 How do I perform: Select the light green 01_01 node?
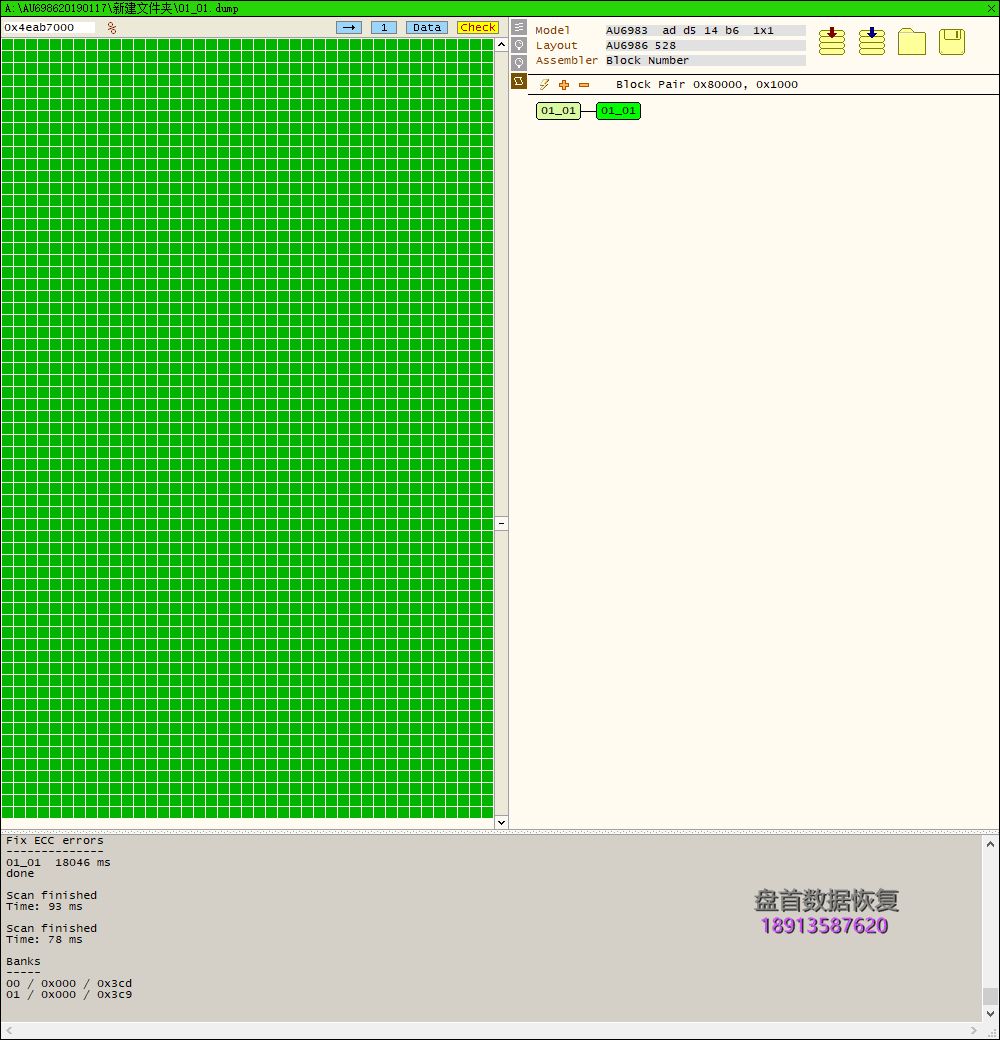(x=558, y=111)
